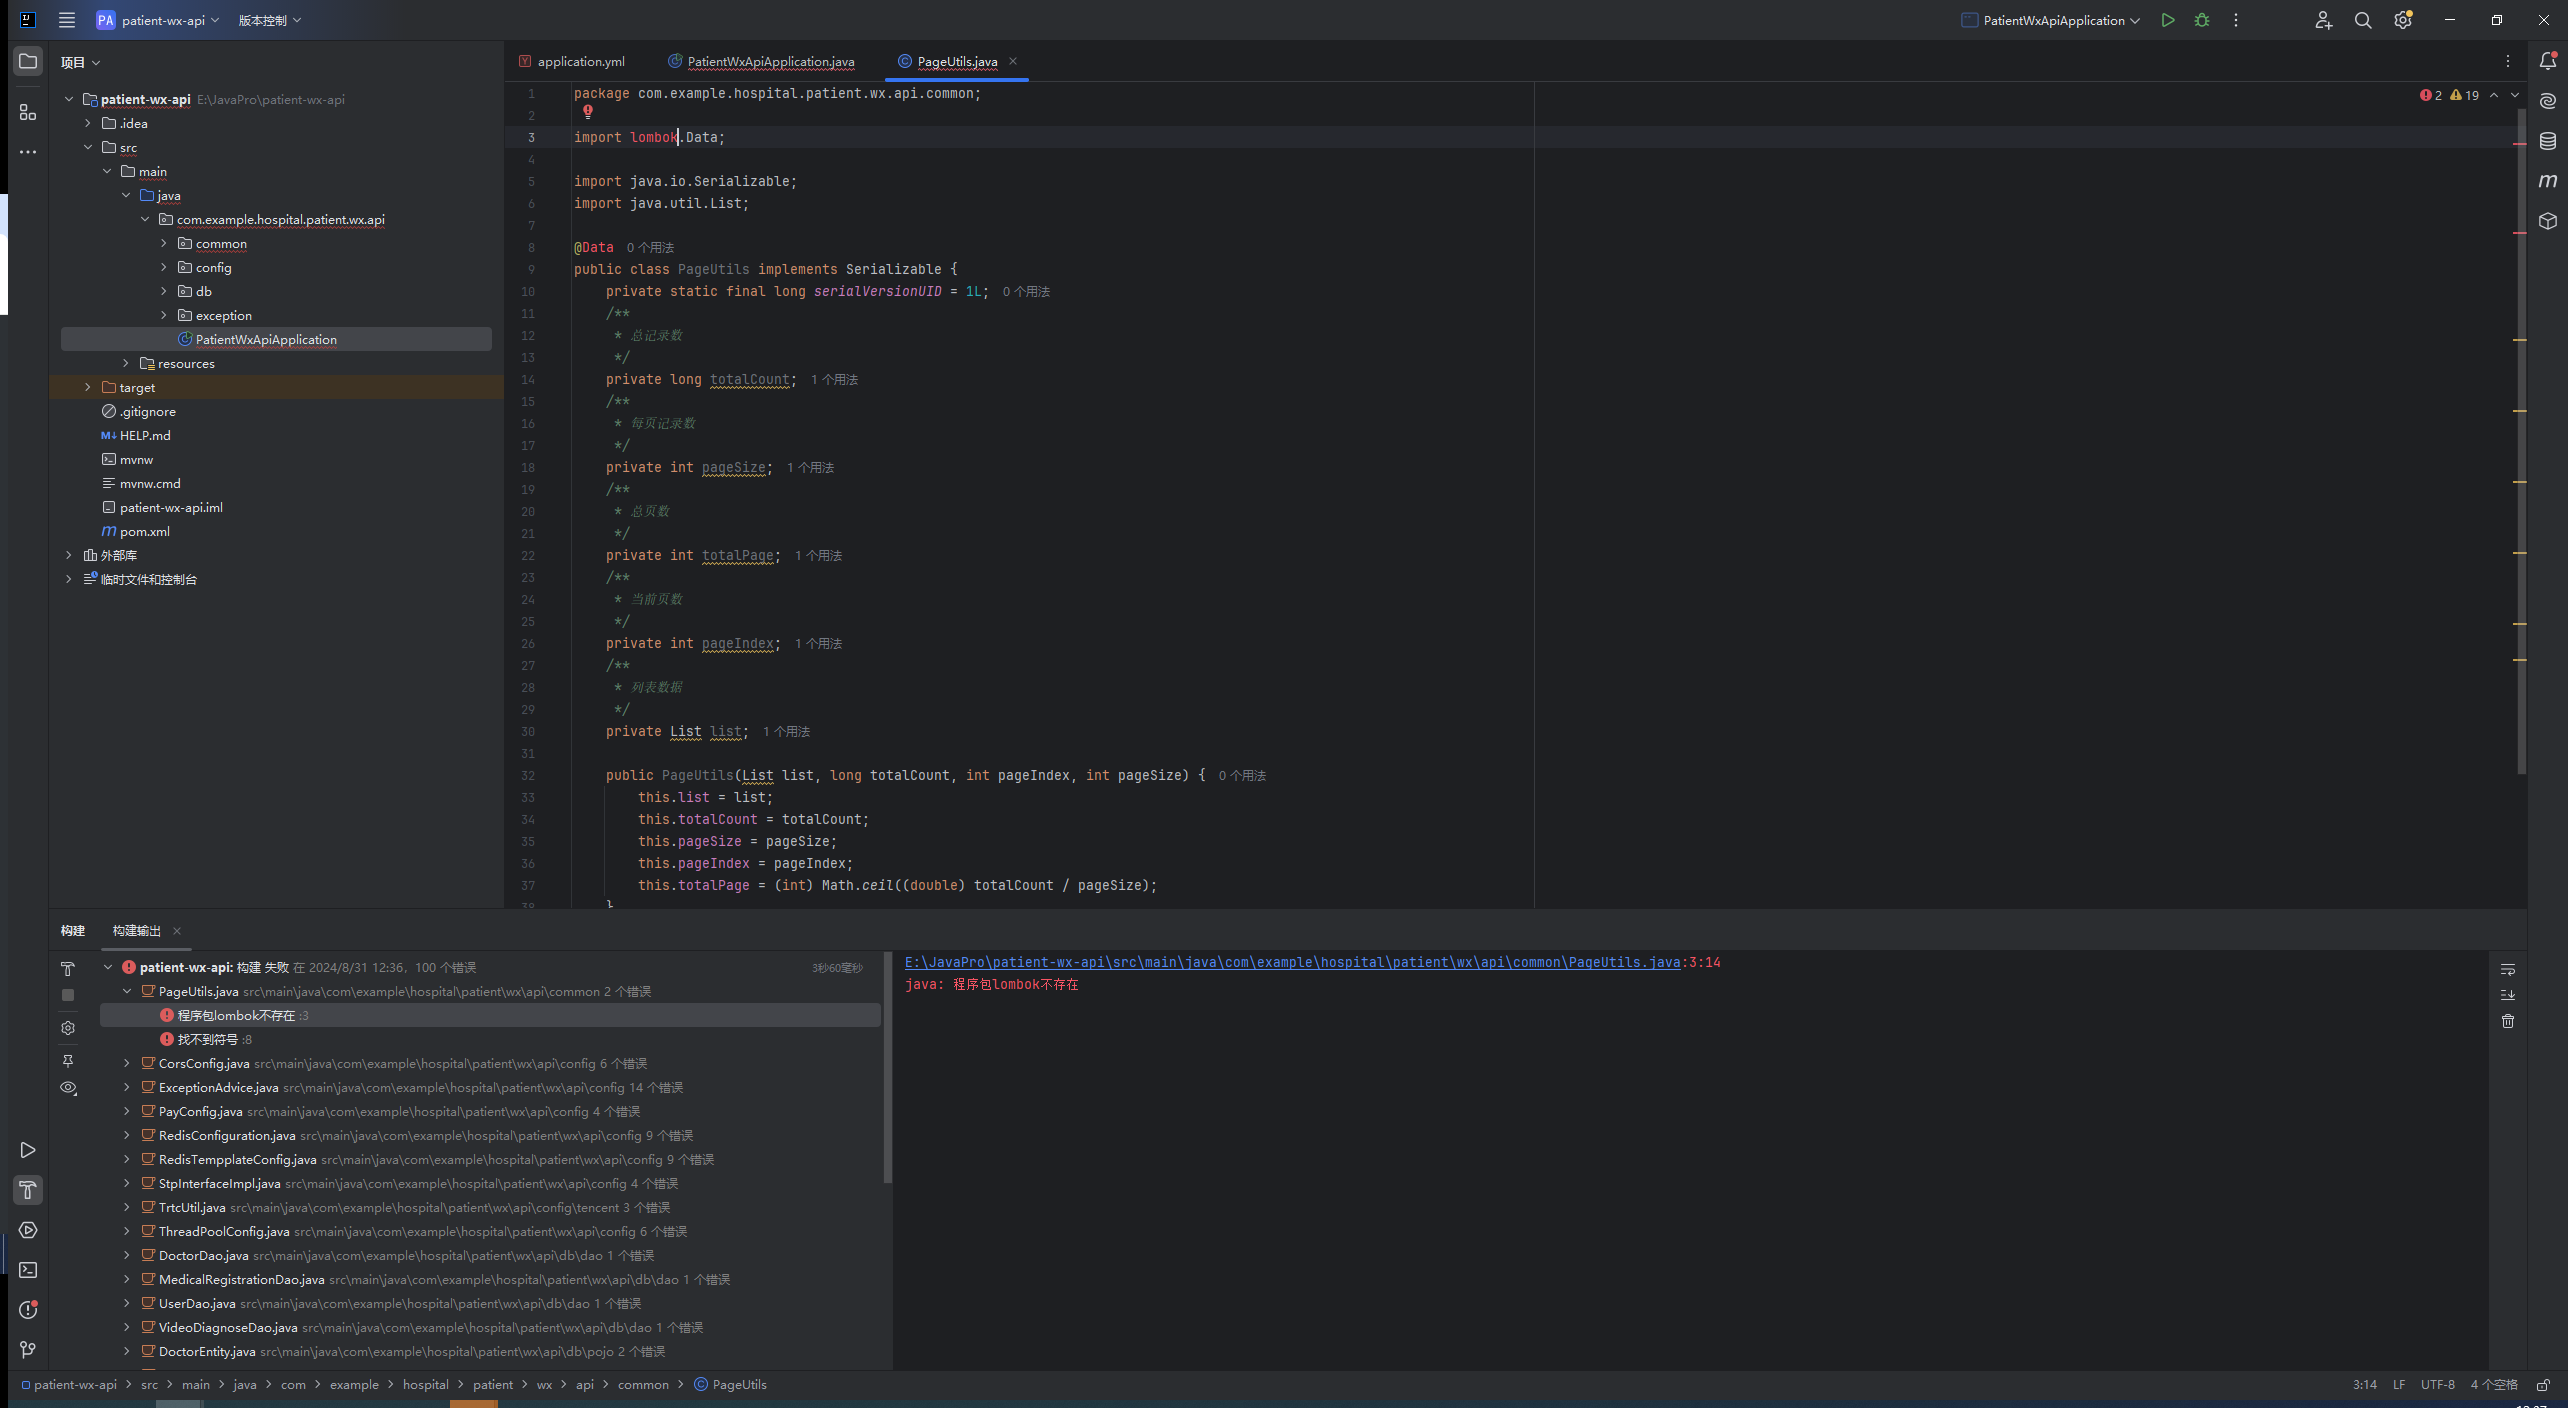
Task: Open Git tool window icon
Action: [x=28, y=1350]
